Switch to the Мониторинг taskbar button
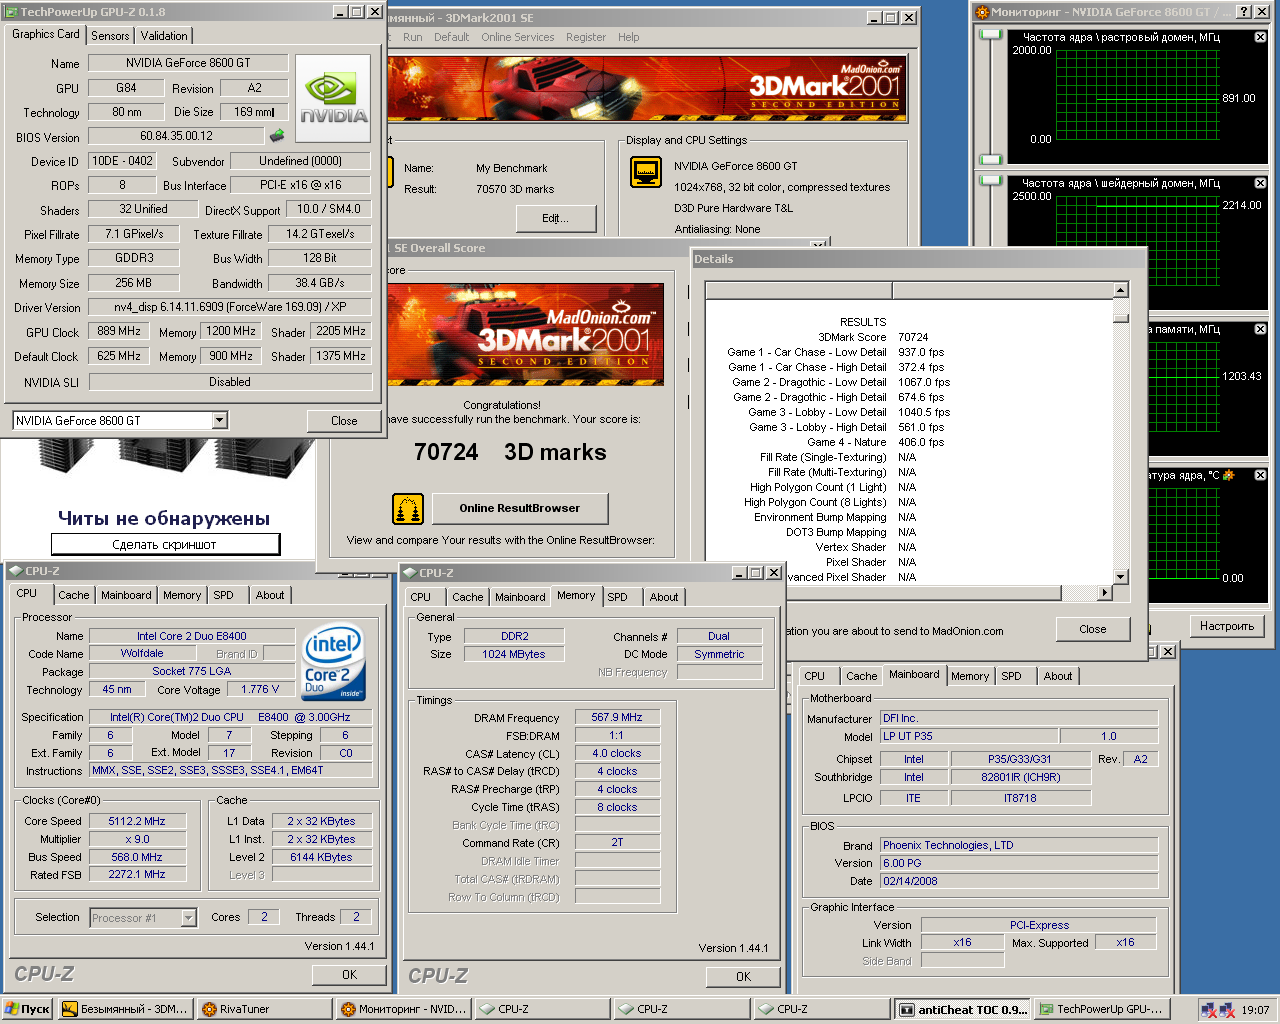1280x1024 pixels. (403, 1009)
